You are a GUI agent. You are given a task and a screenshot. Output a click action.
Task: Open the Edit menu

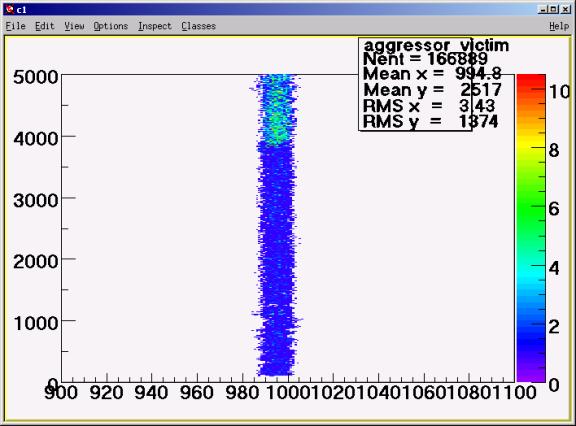coord(44,26)
